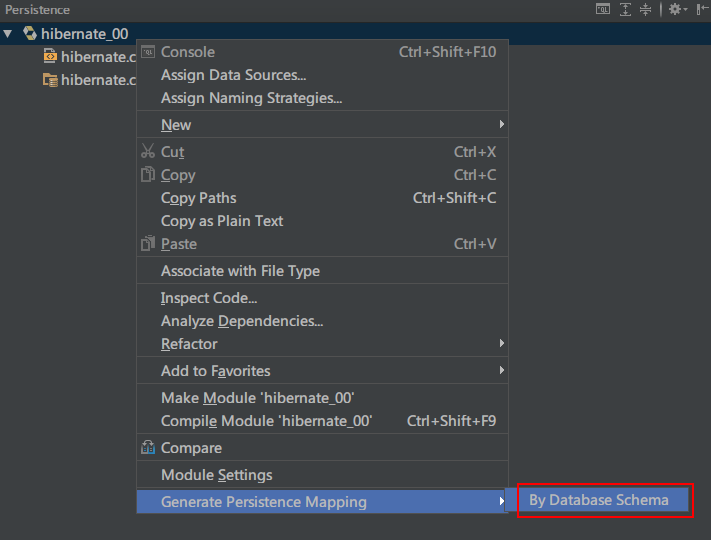
Task: Collapse the hibernate_00 tree node arrow
Action: click(x=8, y=34)
